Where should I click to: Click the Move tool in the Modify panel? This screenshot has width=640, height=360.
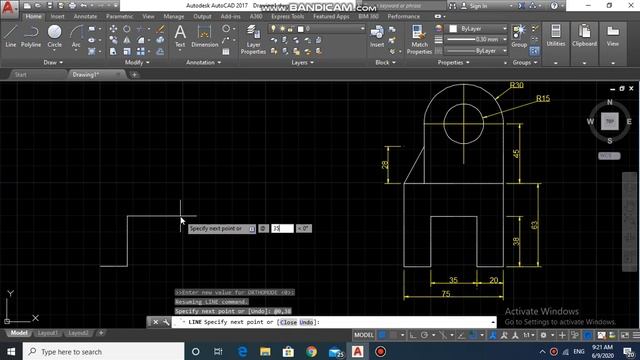(x=113, y=29)
